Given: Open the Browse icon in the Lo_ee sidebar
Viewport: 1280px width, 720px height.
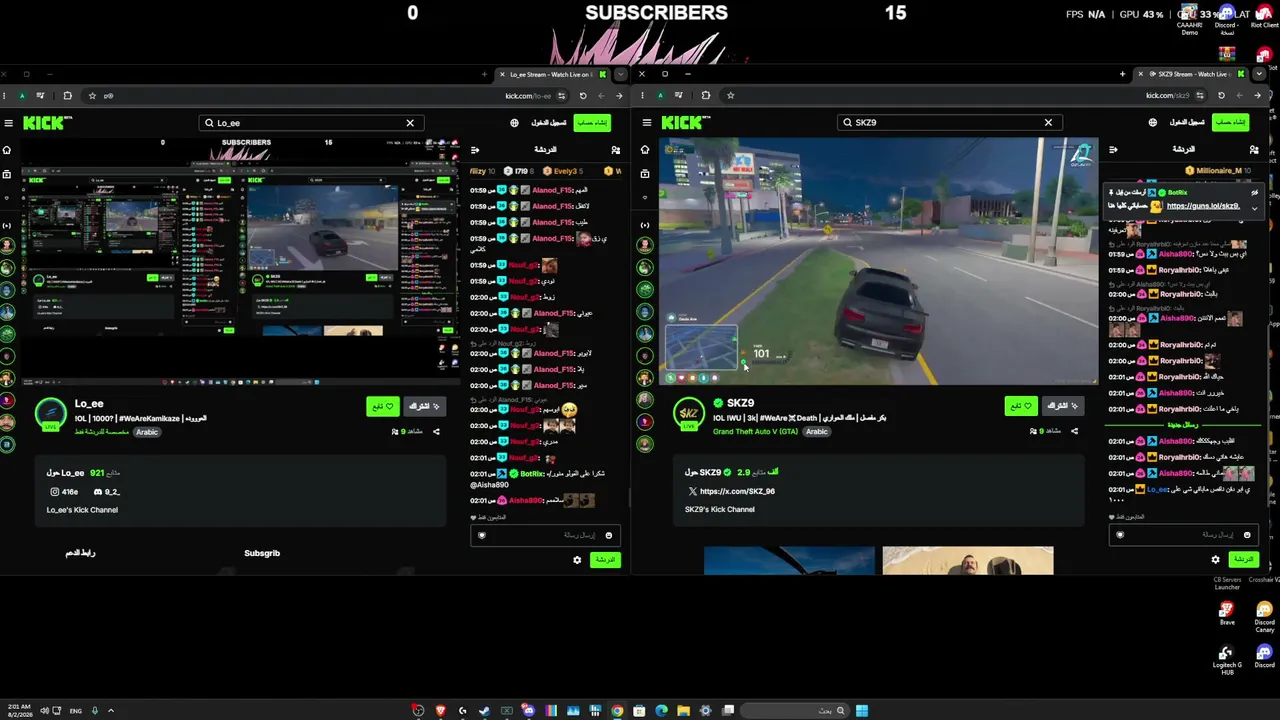Looking at the screenshot, I should point(7,174).
